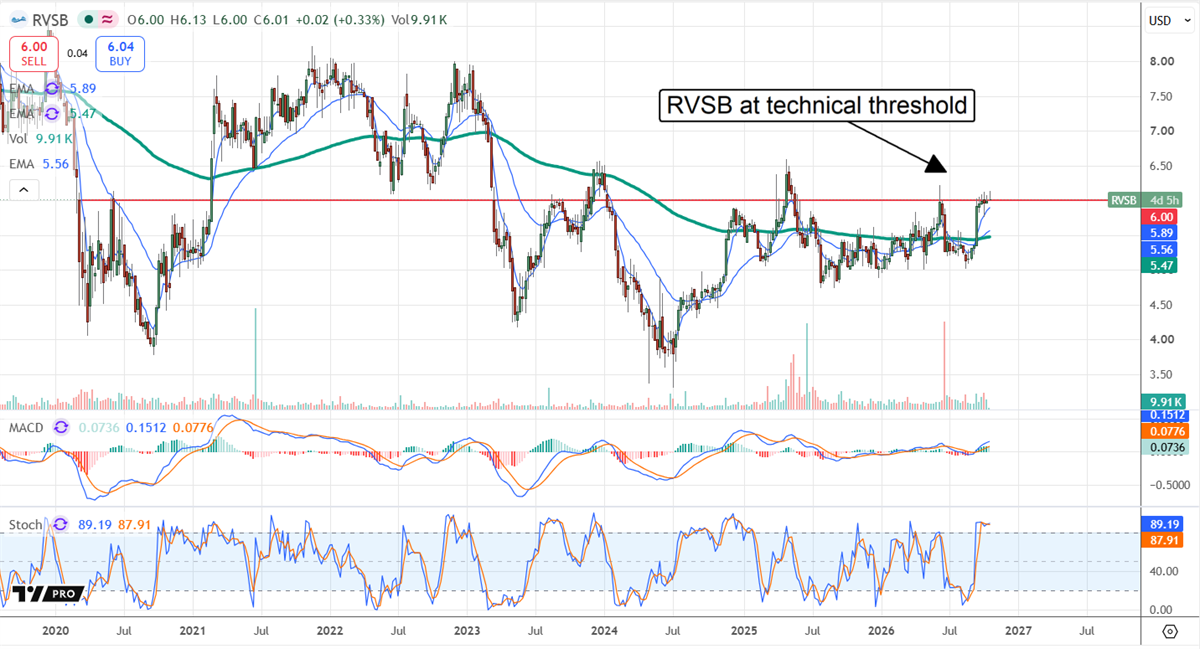Click the 6.04 BUY button

[x=122, y=53]
